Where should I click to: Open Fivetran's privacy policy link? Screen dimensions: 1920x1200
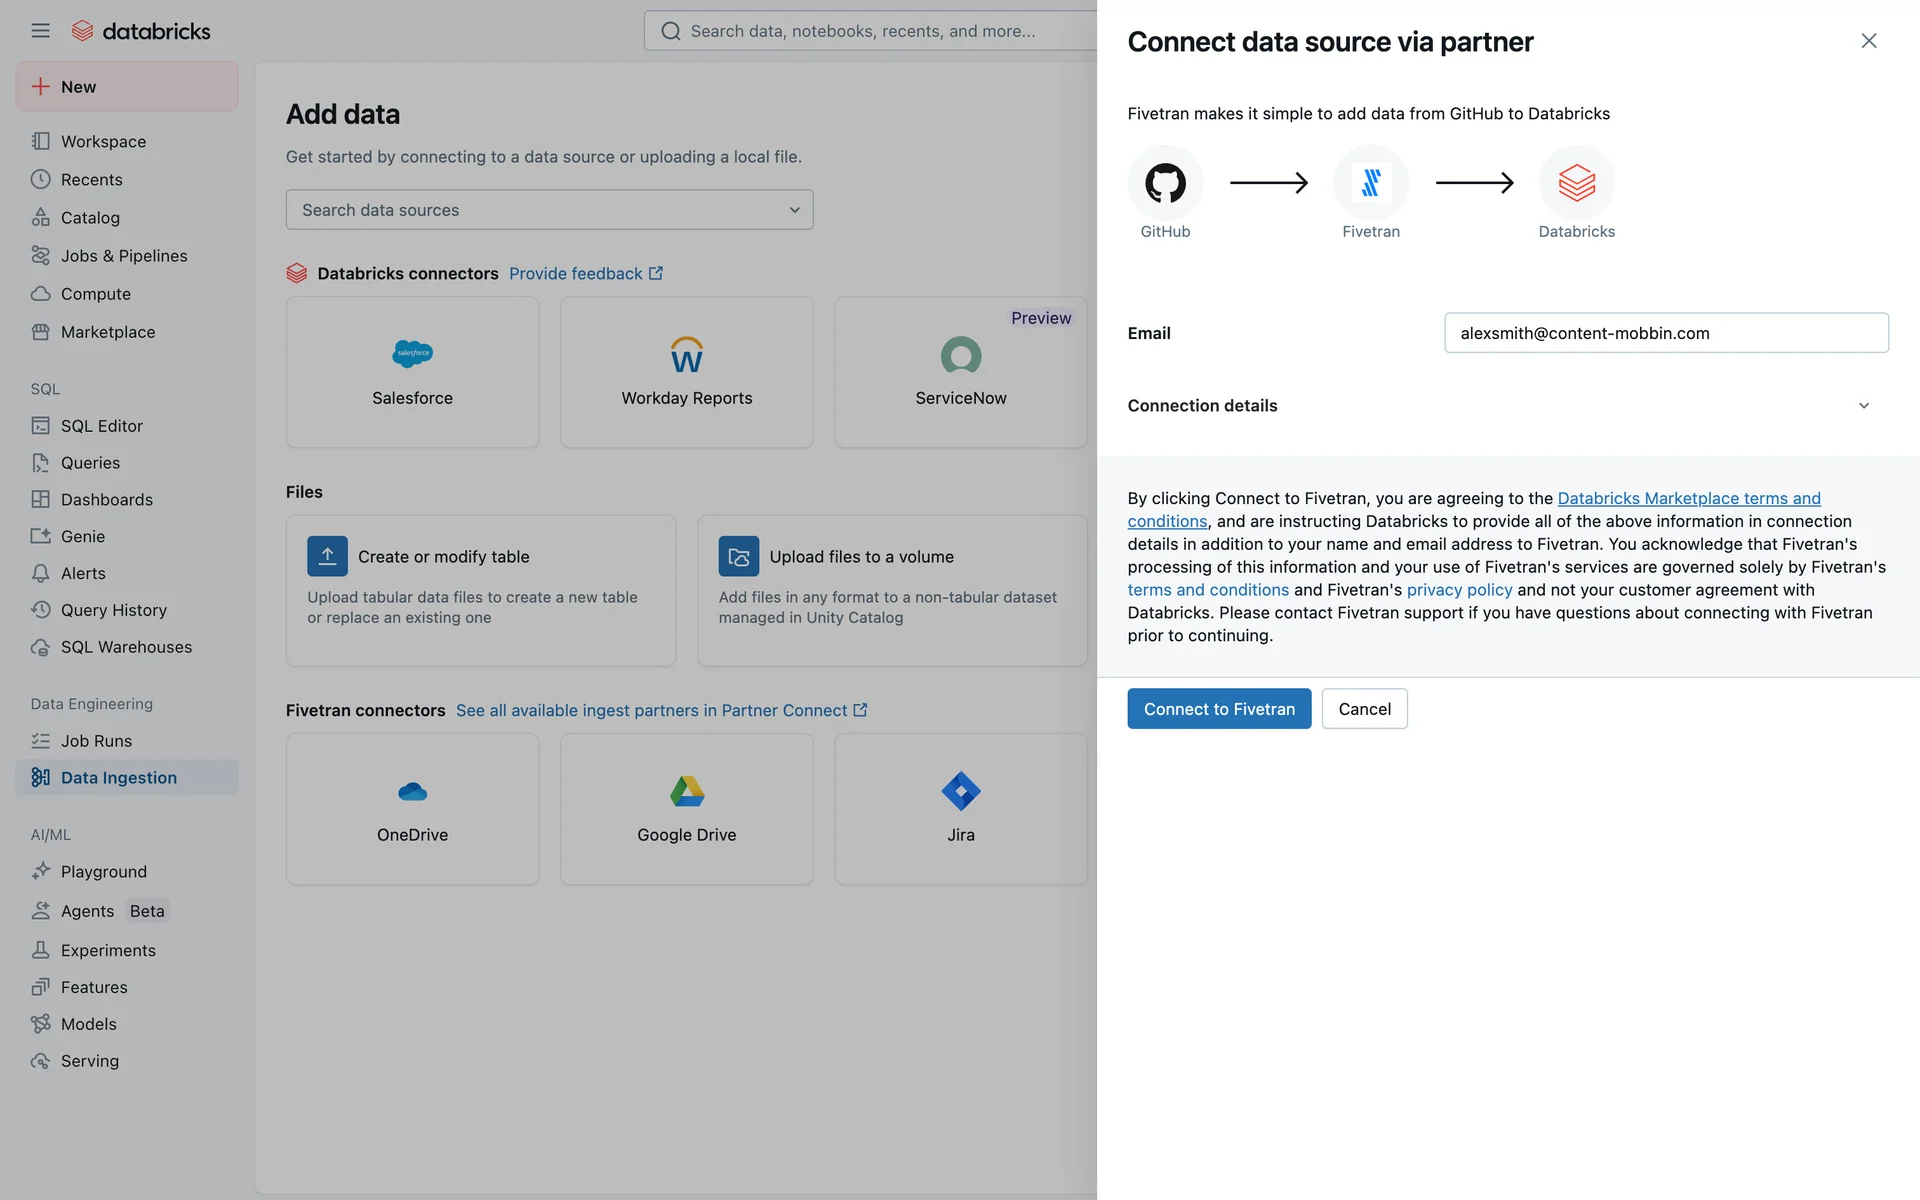point(1459,590)
